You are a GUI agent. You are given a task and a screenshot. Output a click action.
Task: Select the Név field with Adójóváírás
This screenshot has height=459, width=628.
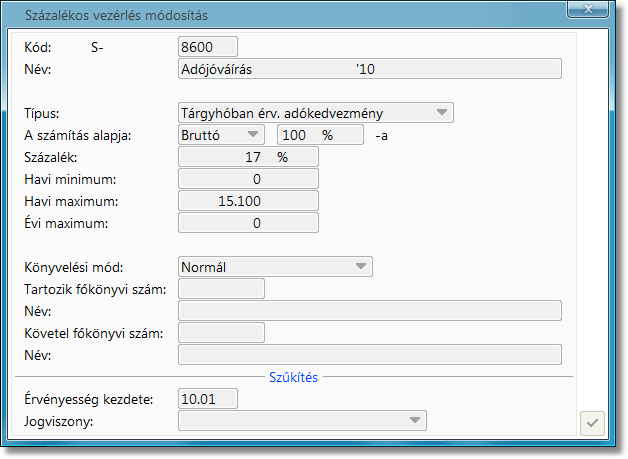pos(369,69)
